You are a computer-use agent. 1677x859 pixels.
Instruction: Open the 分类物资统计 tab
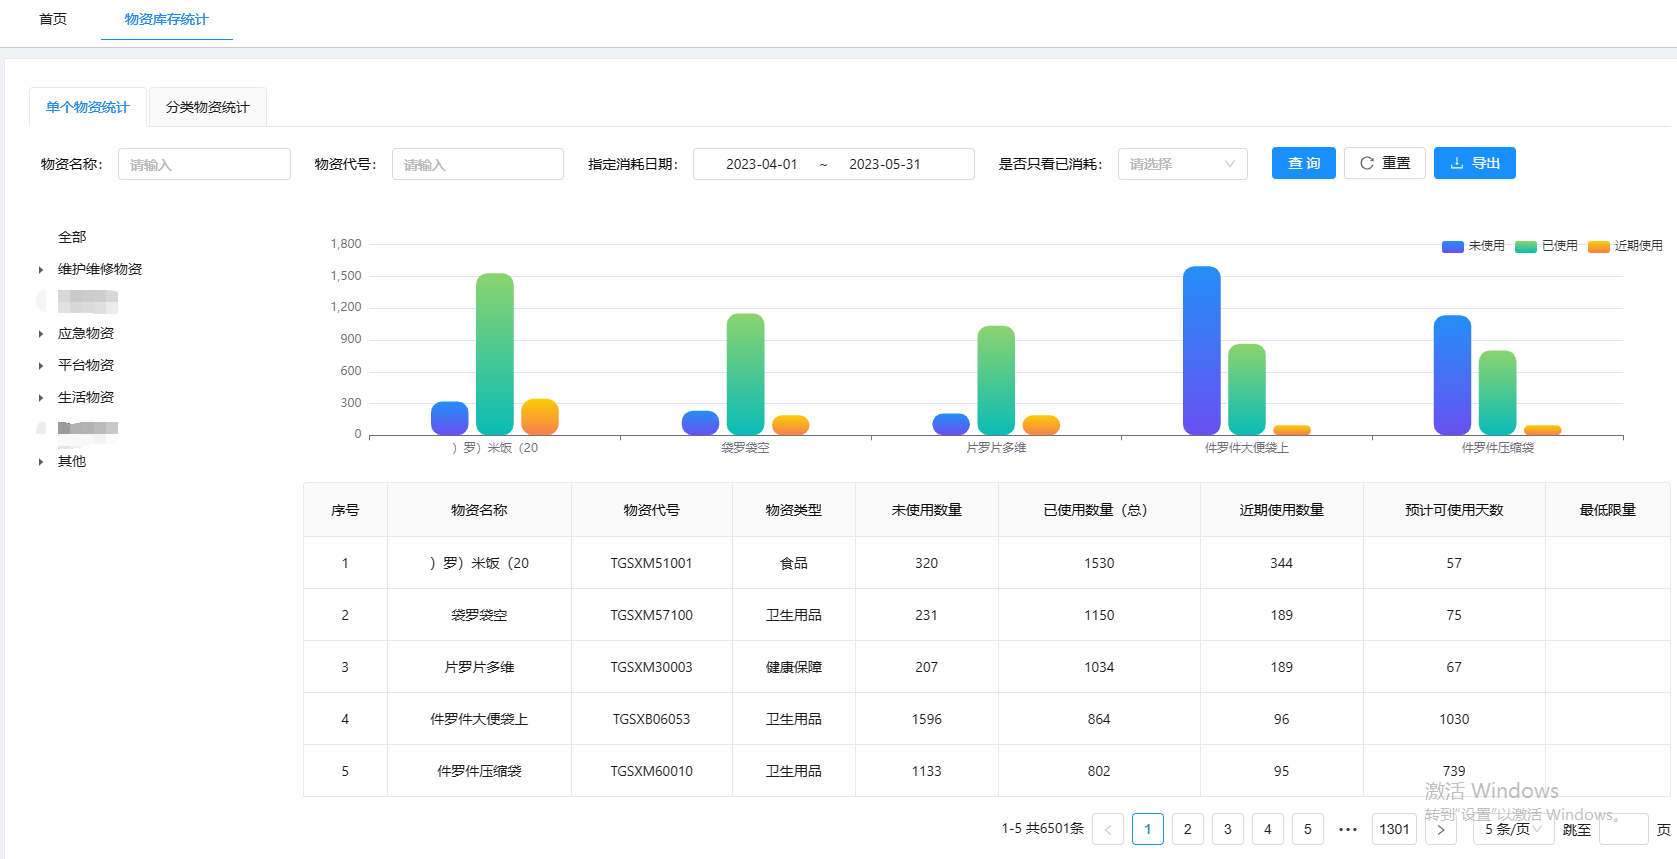pos(208,107)
